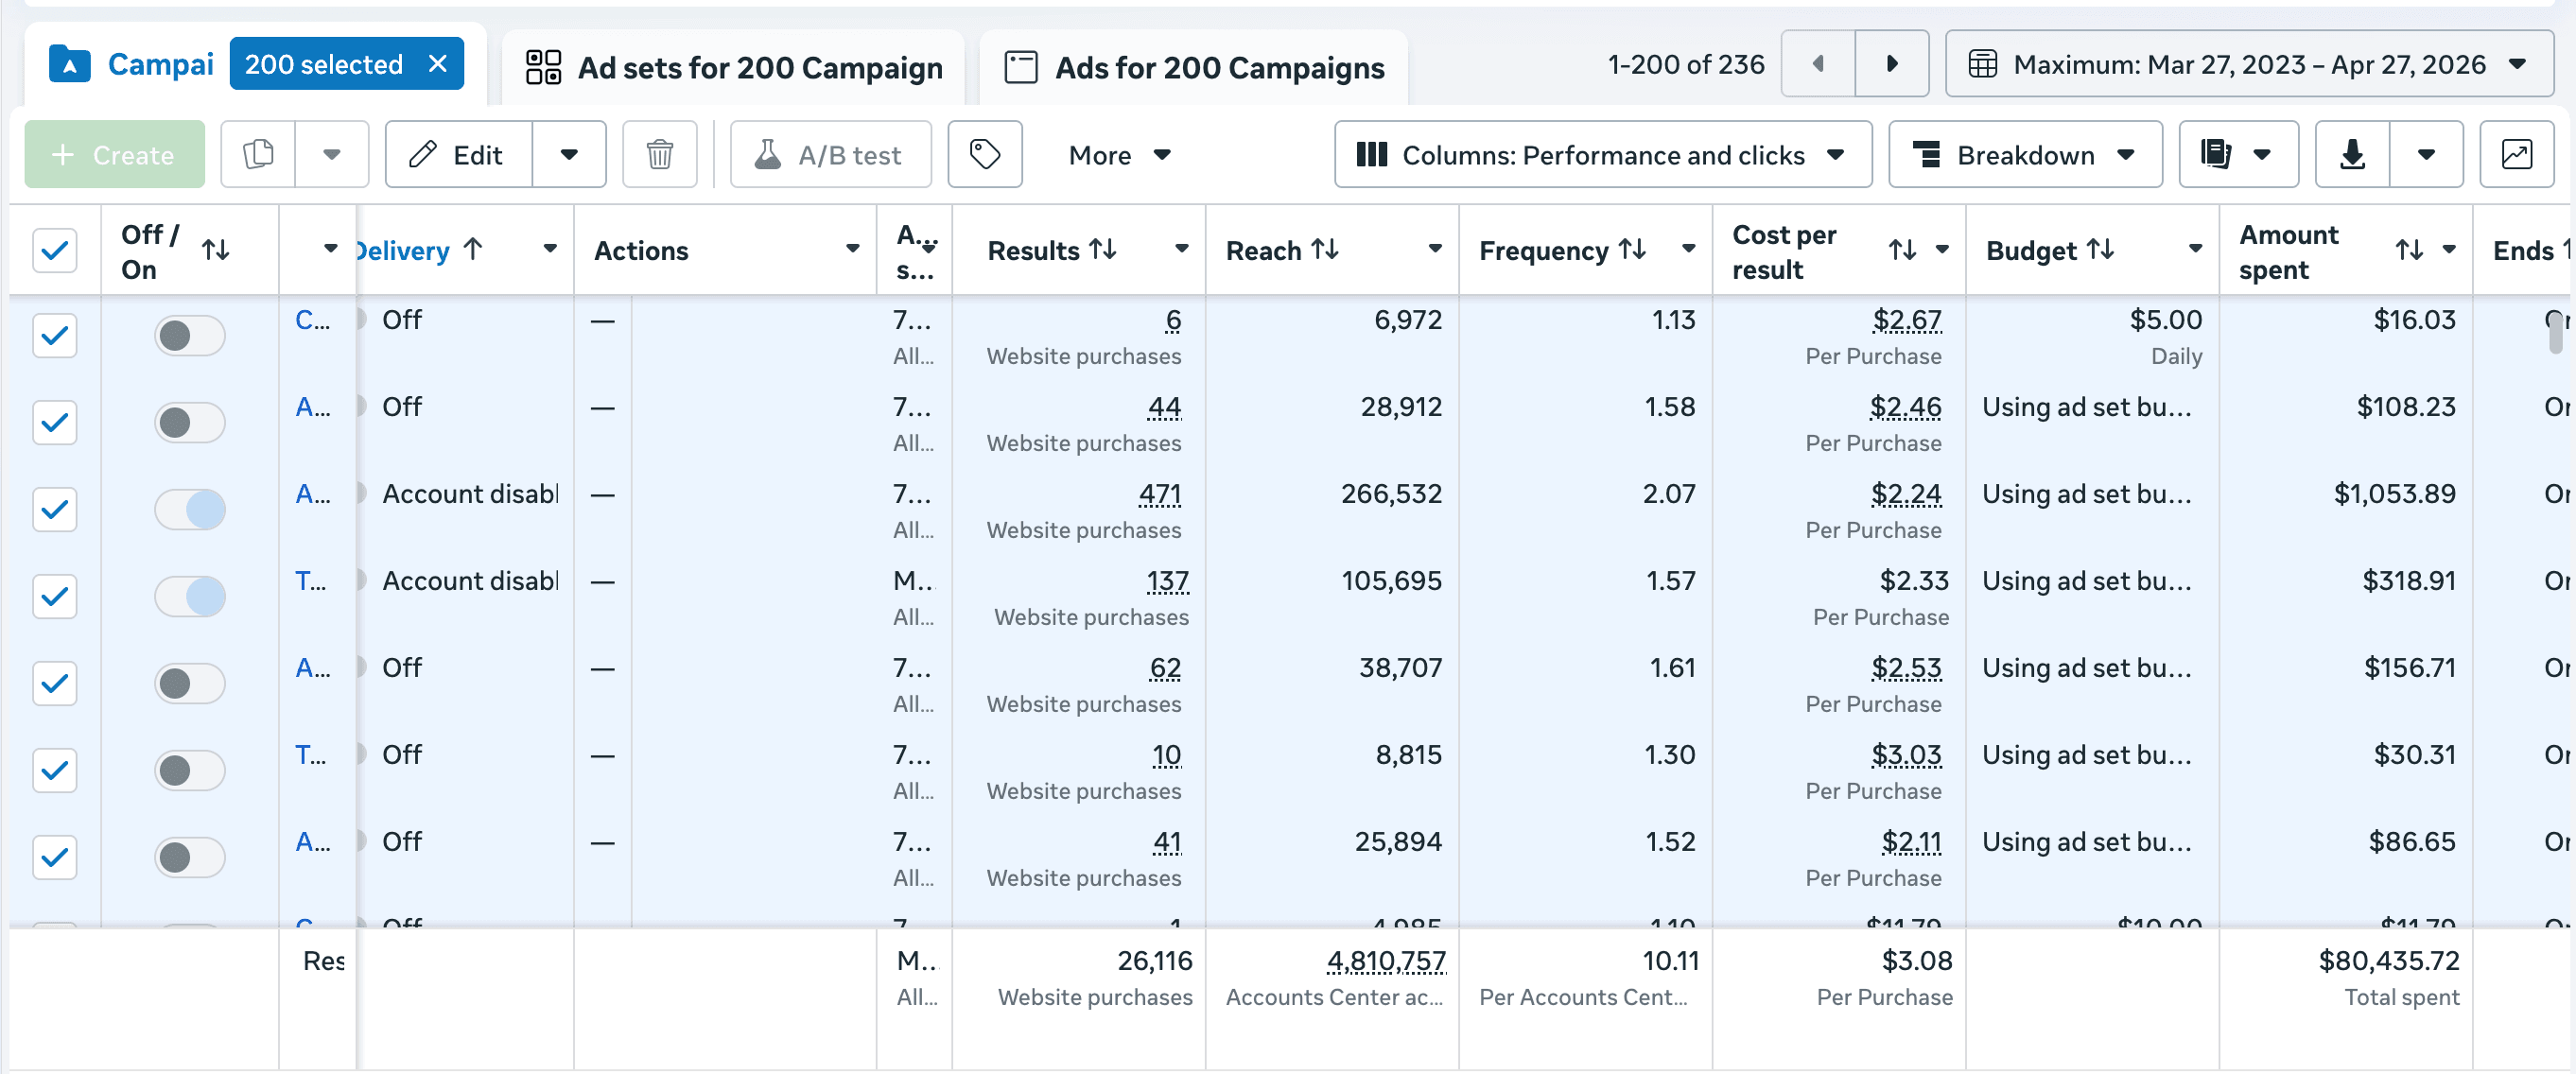Open the duplicate campaigns icon
This screenshot has width=2576, height=1074.
point(259,154)
